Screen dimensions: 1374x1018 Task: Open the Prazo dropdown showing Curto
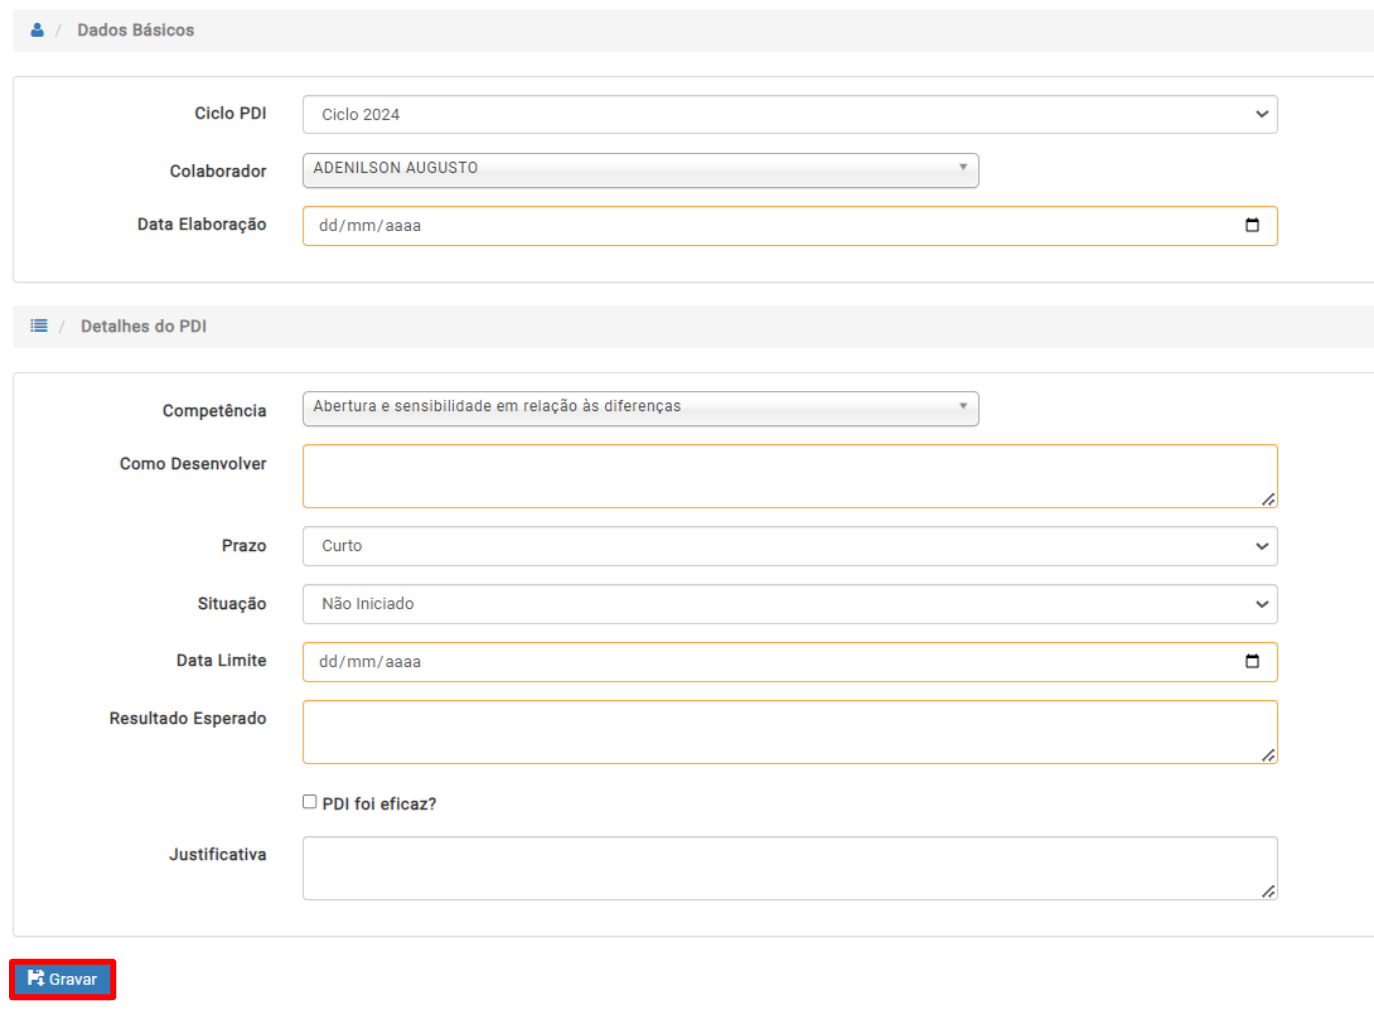[x=790, y=546]
